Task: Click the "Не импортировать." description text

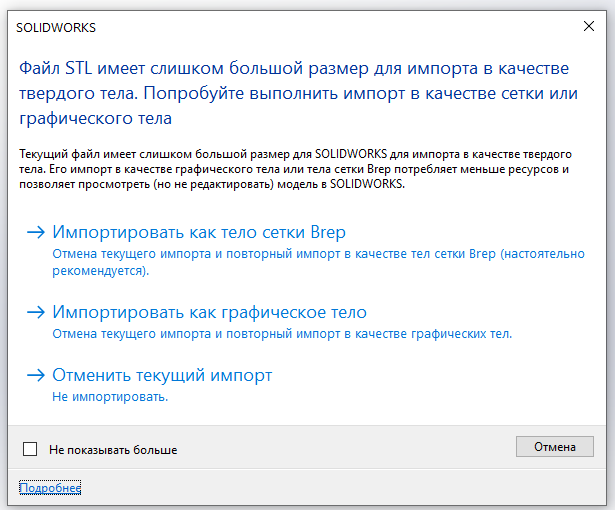Action: (x=110, y=397)
